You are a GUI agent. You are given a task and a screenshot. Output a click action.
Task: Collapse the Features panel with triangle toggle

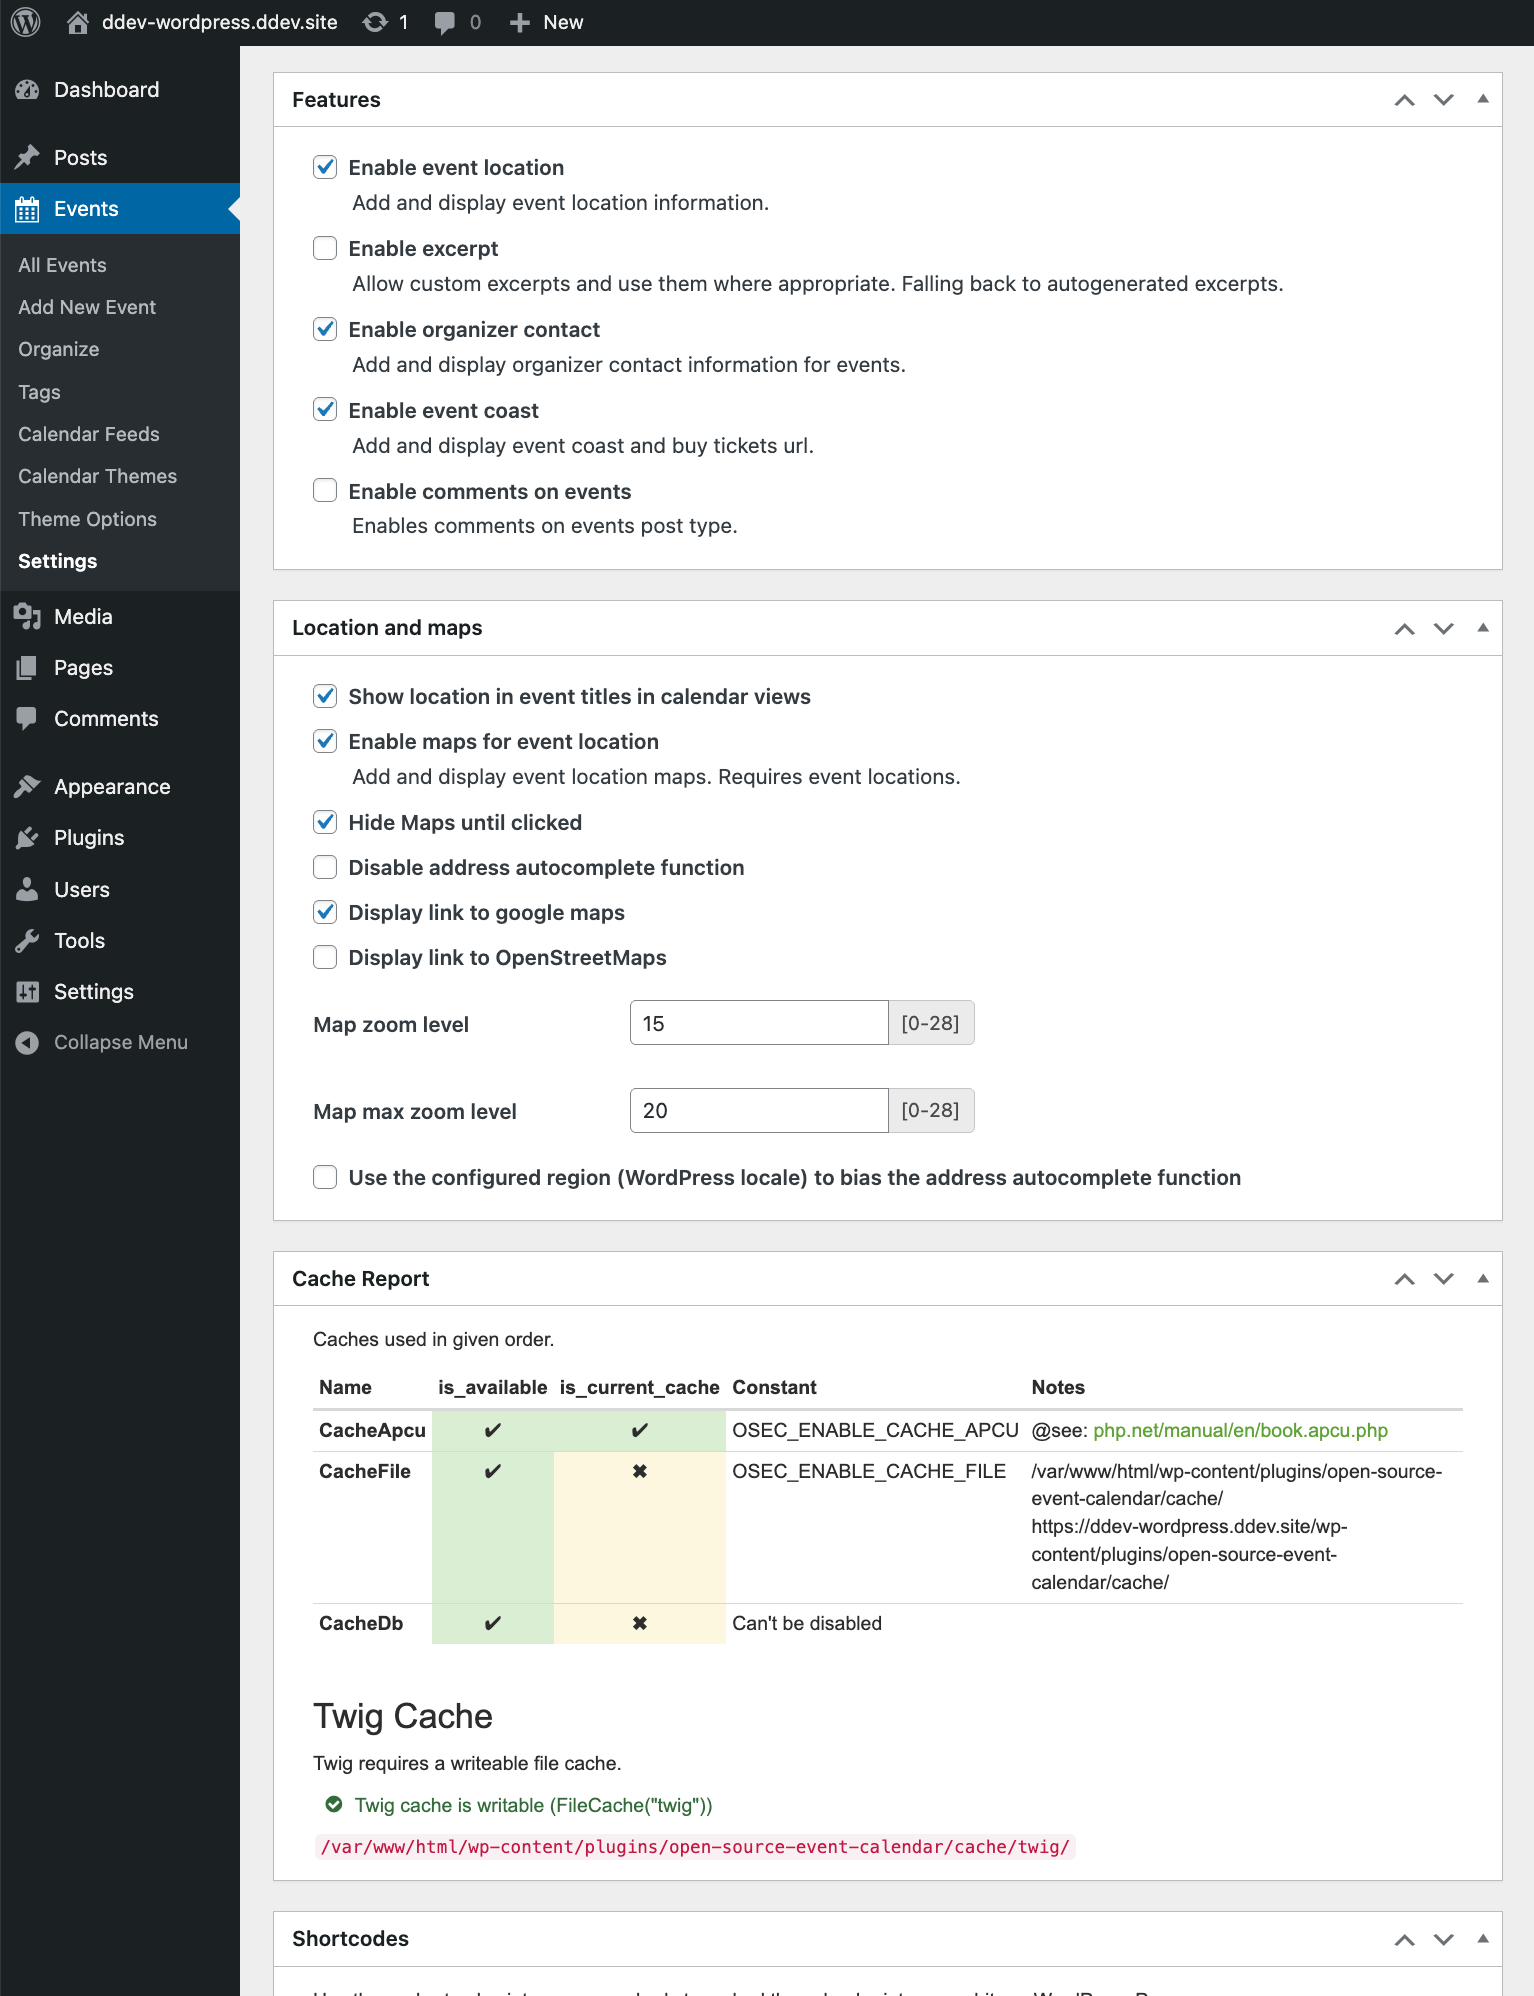pos(1483,99)
